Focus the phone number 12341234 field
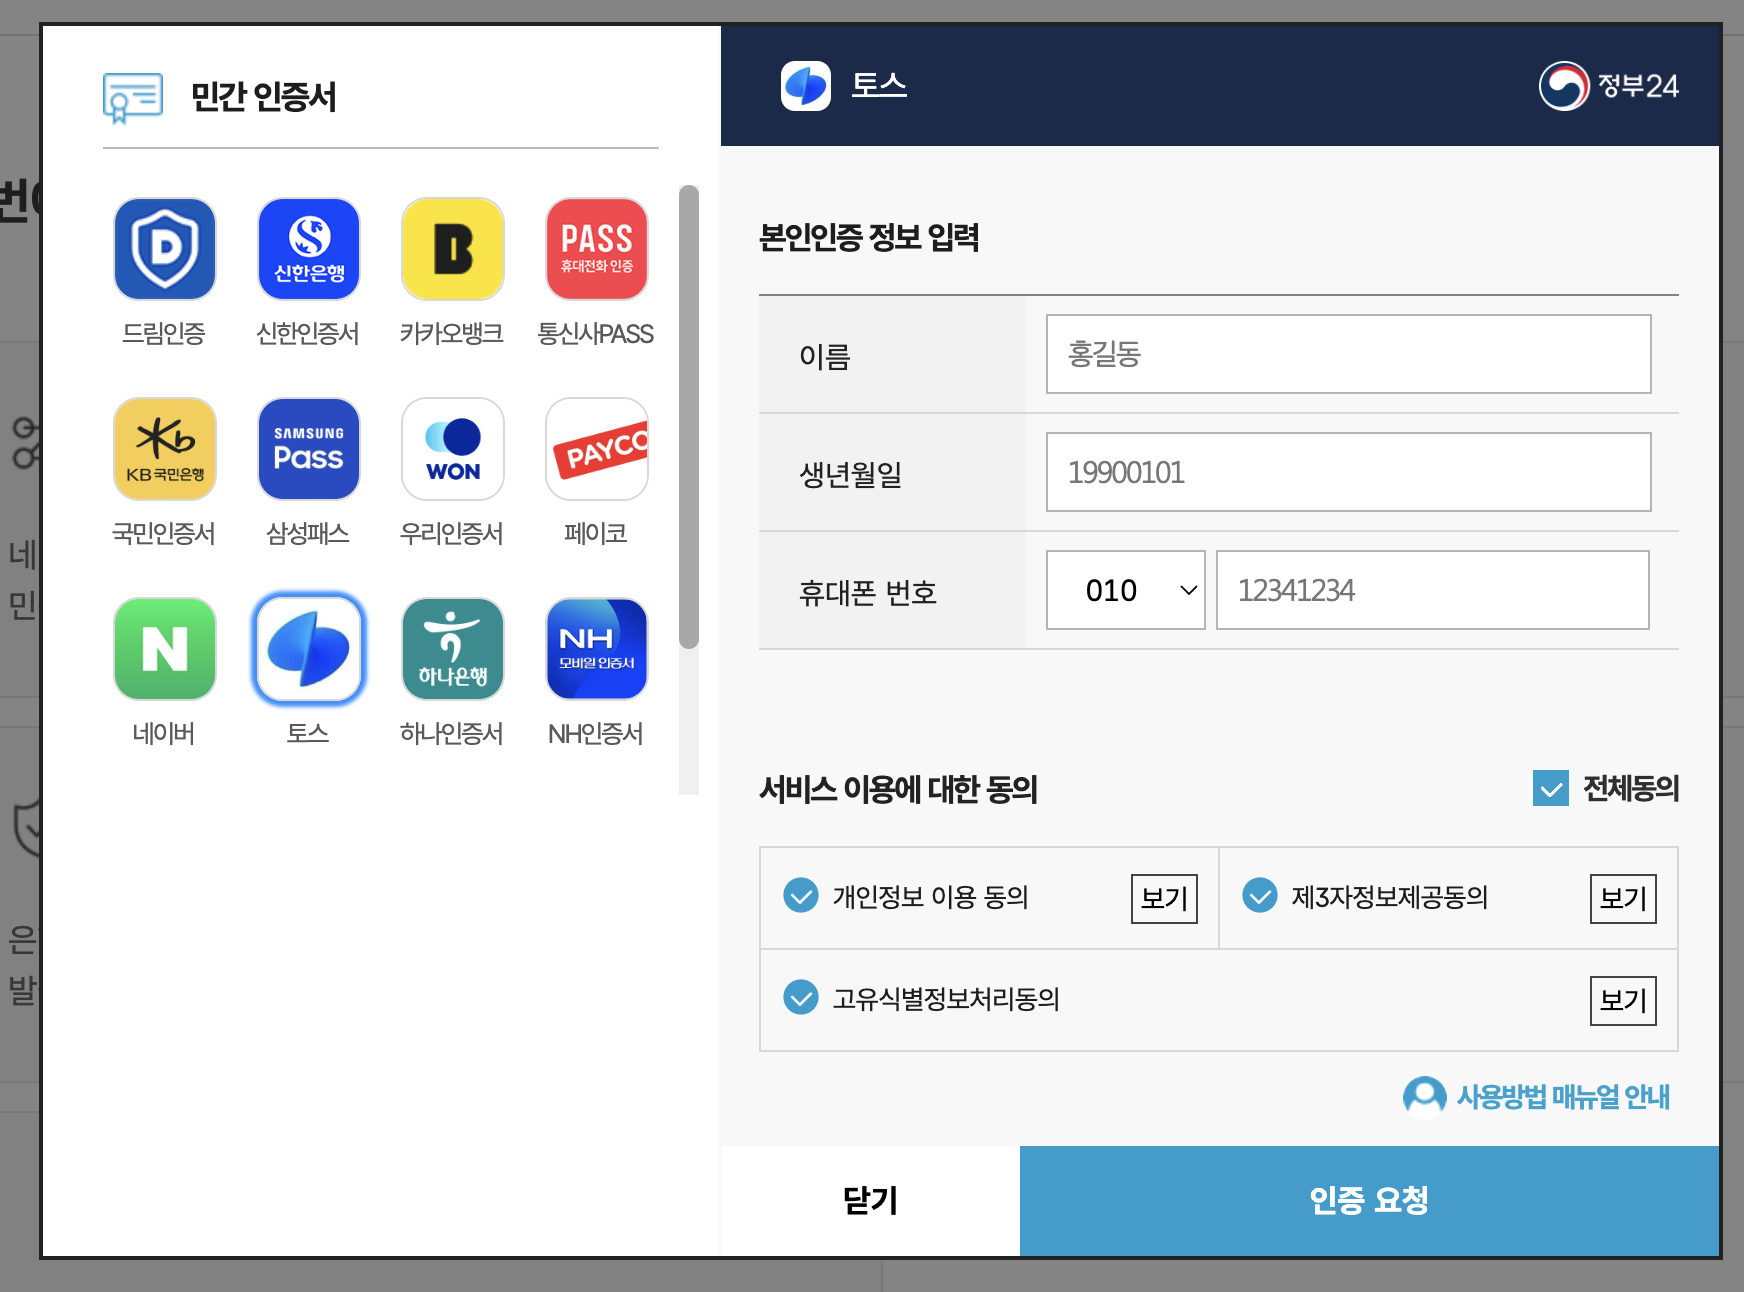 tap(1432, 590)
